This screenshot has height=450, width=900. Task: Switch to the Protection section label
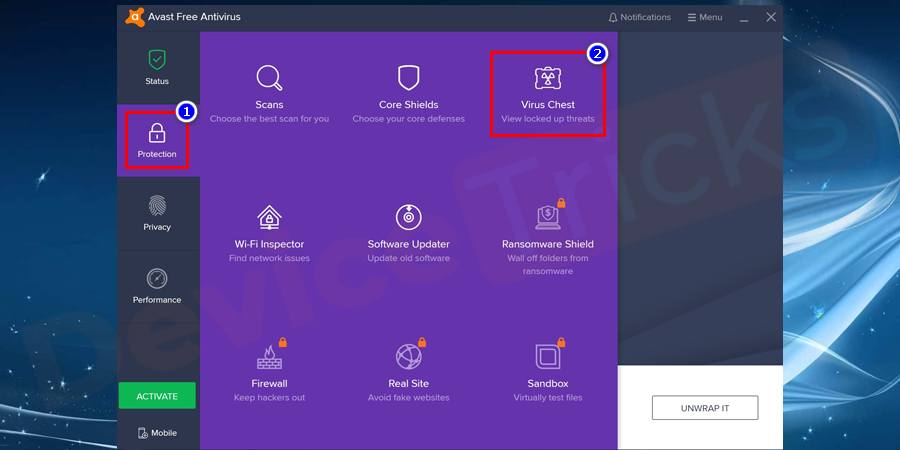pyautogui.click(x=157, y=154)
